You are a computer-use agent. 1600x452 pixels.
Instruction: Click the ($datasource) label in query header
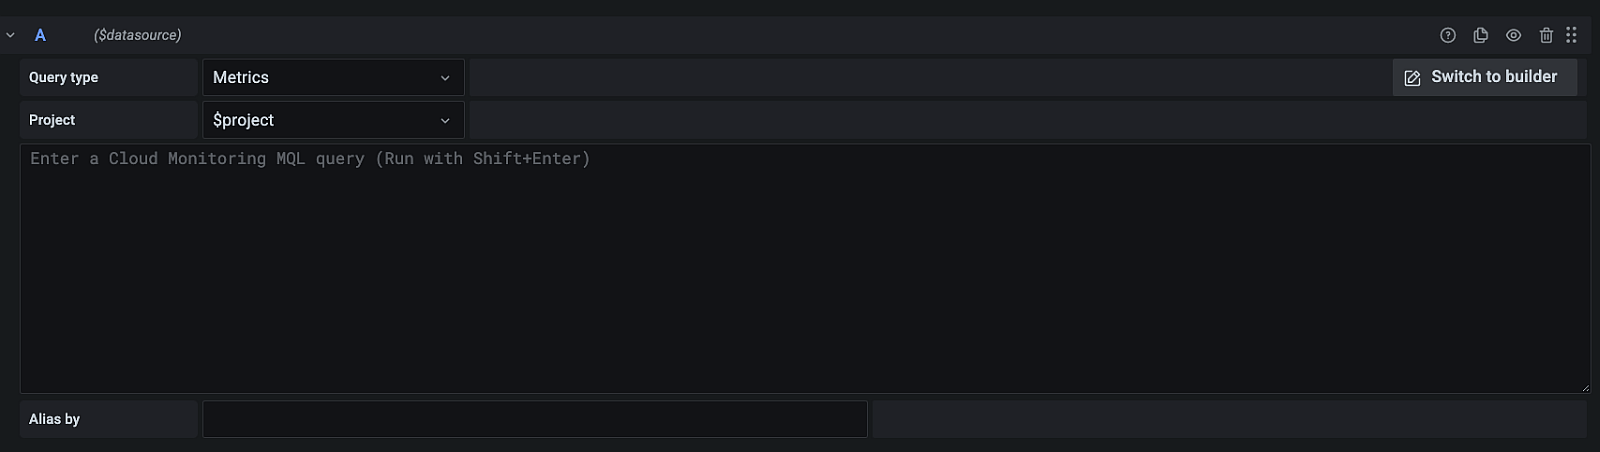[x=137, y=35]
